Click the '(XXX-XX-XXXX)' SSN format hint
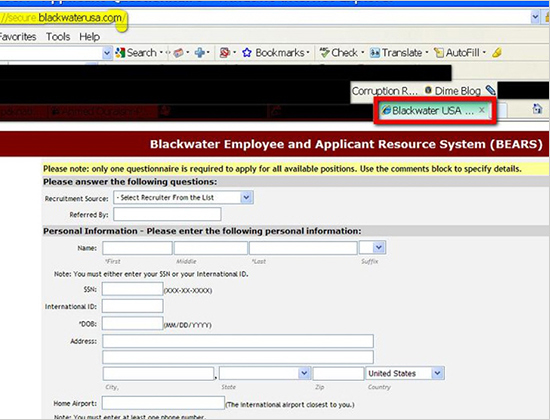550x420 pixels. pos(188,291)
